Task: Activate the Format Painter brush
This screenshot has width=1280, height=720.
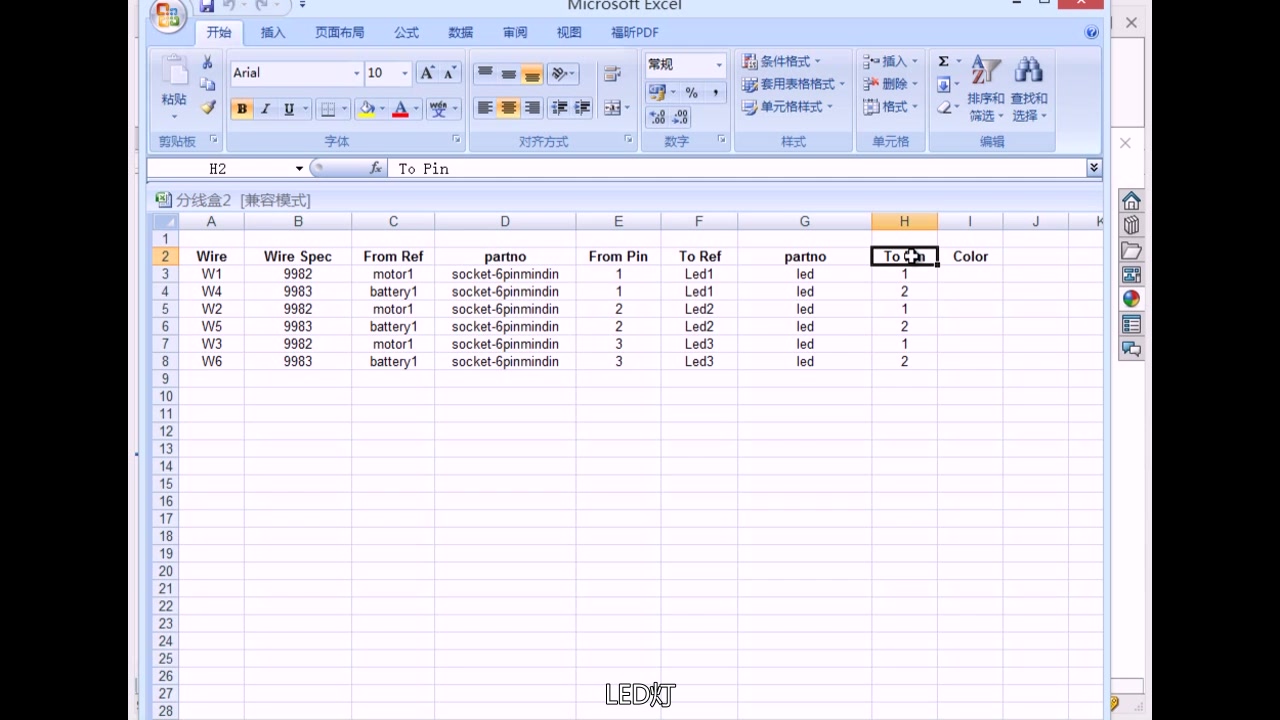Action: click(207, 107)
